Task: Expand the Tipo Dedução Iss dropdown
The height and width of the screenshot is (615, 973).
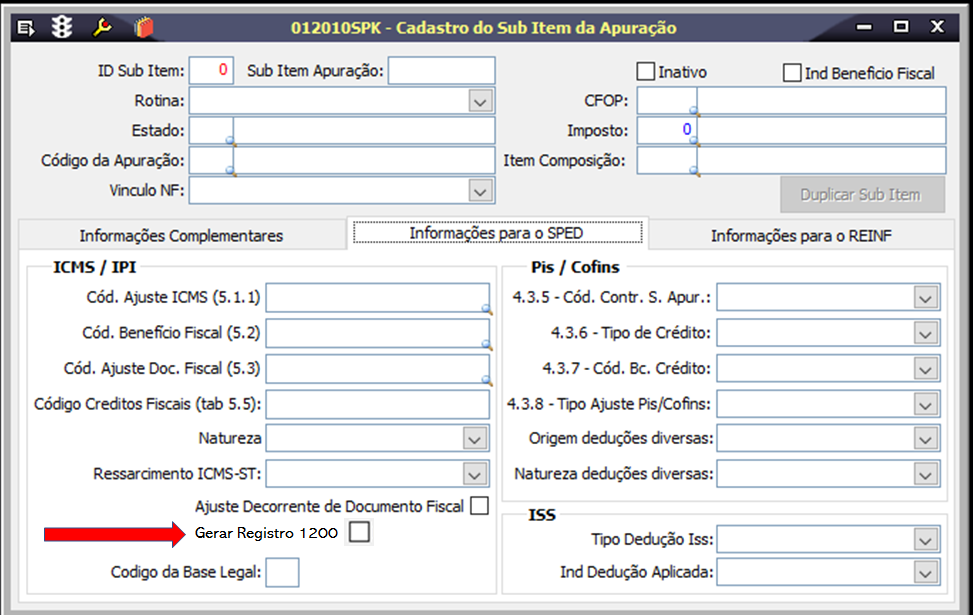Action: (x=926, y=540)
